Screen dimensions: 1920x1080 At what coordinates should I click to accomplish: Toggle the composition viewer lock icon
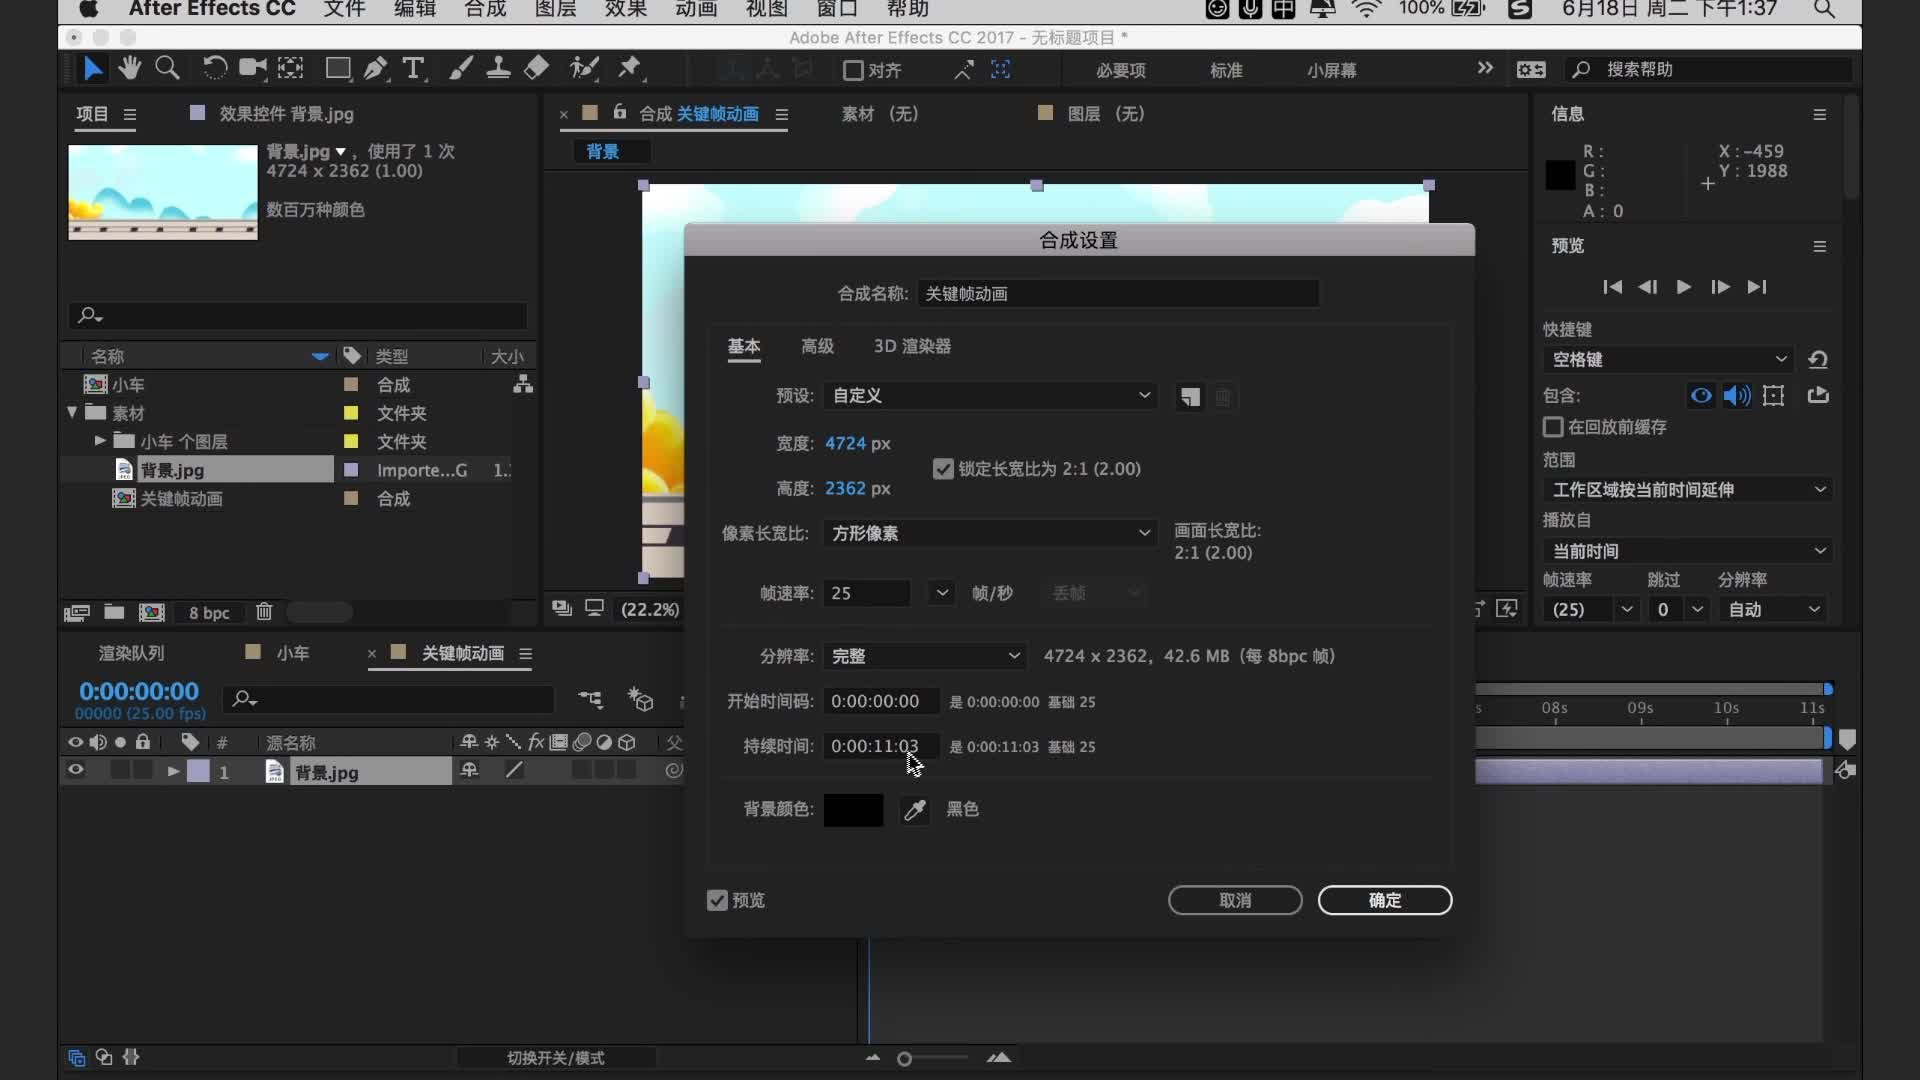tap(620, 112)
